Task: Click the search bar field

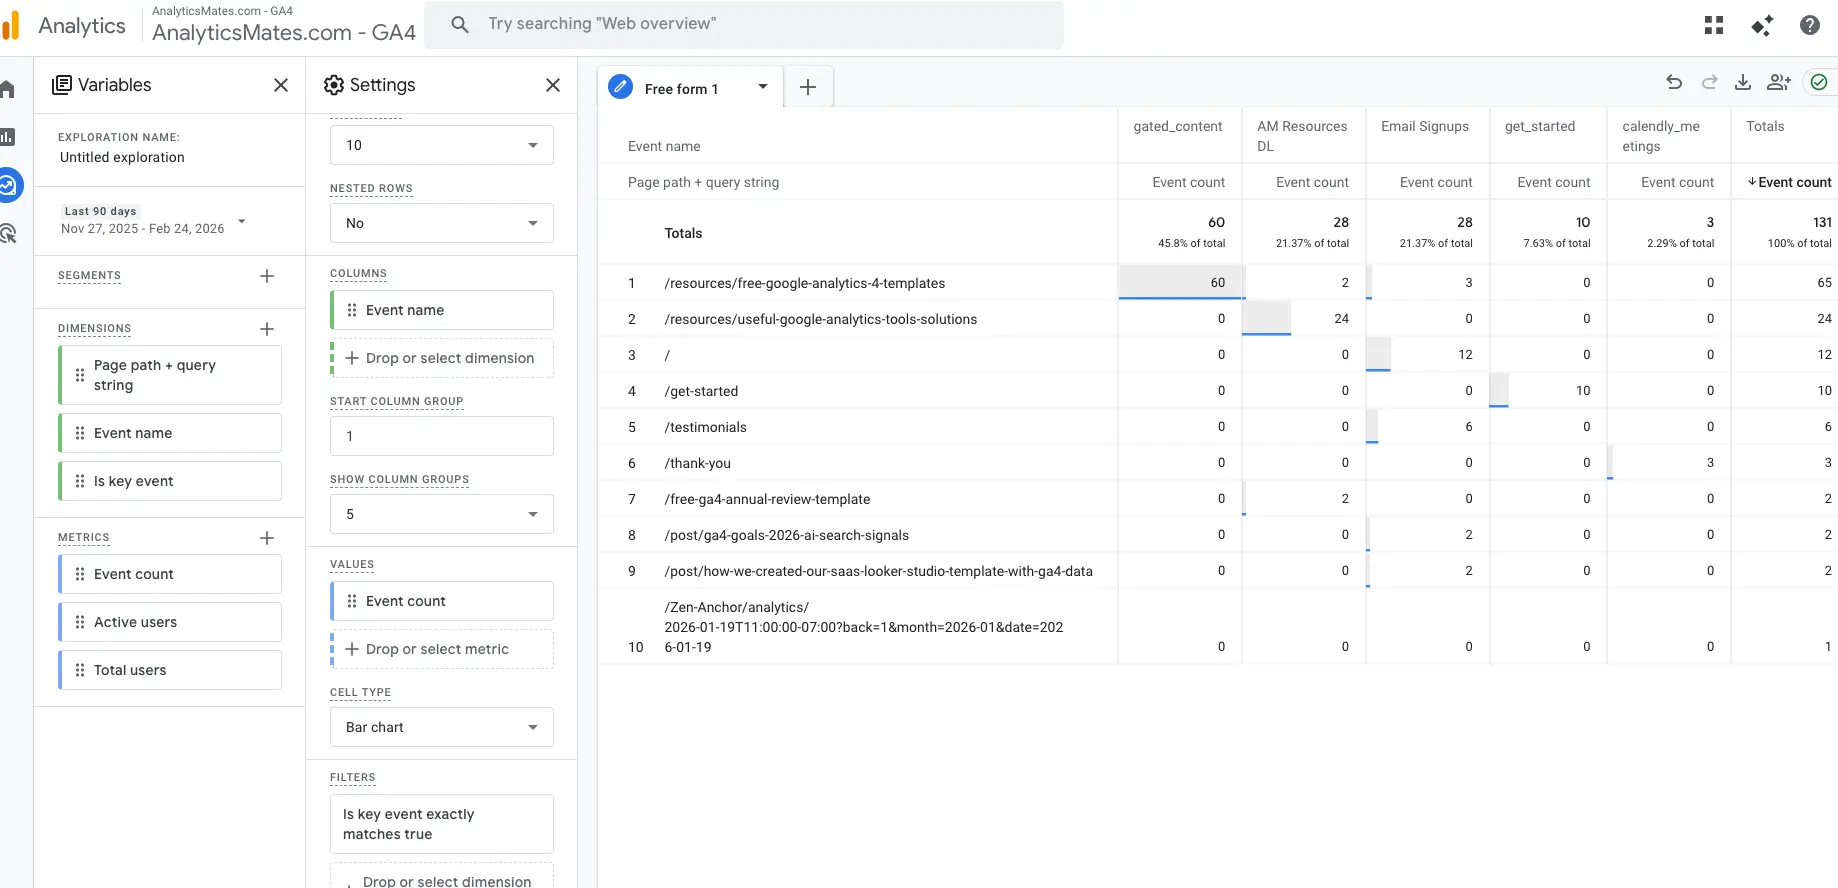Action: click(x=744, y=24)
